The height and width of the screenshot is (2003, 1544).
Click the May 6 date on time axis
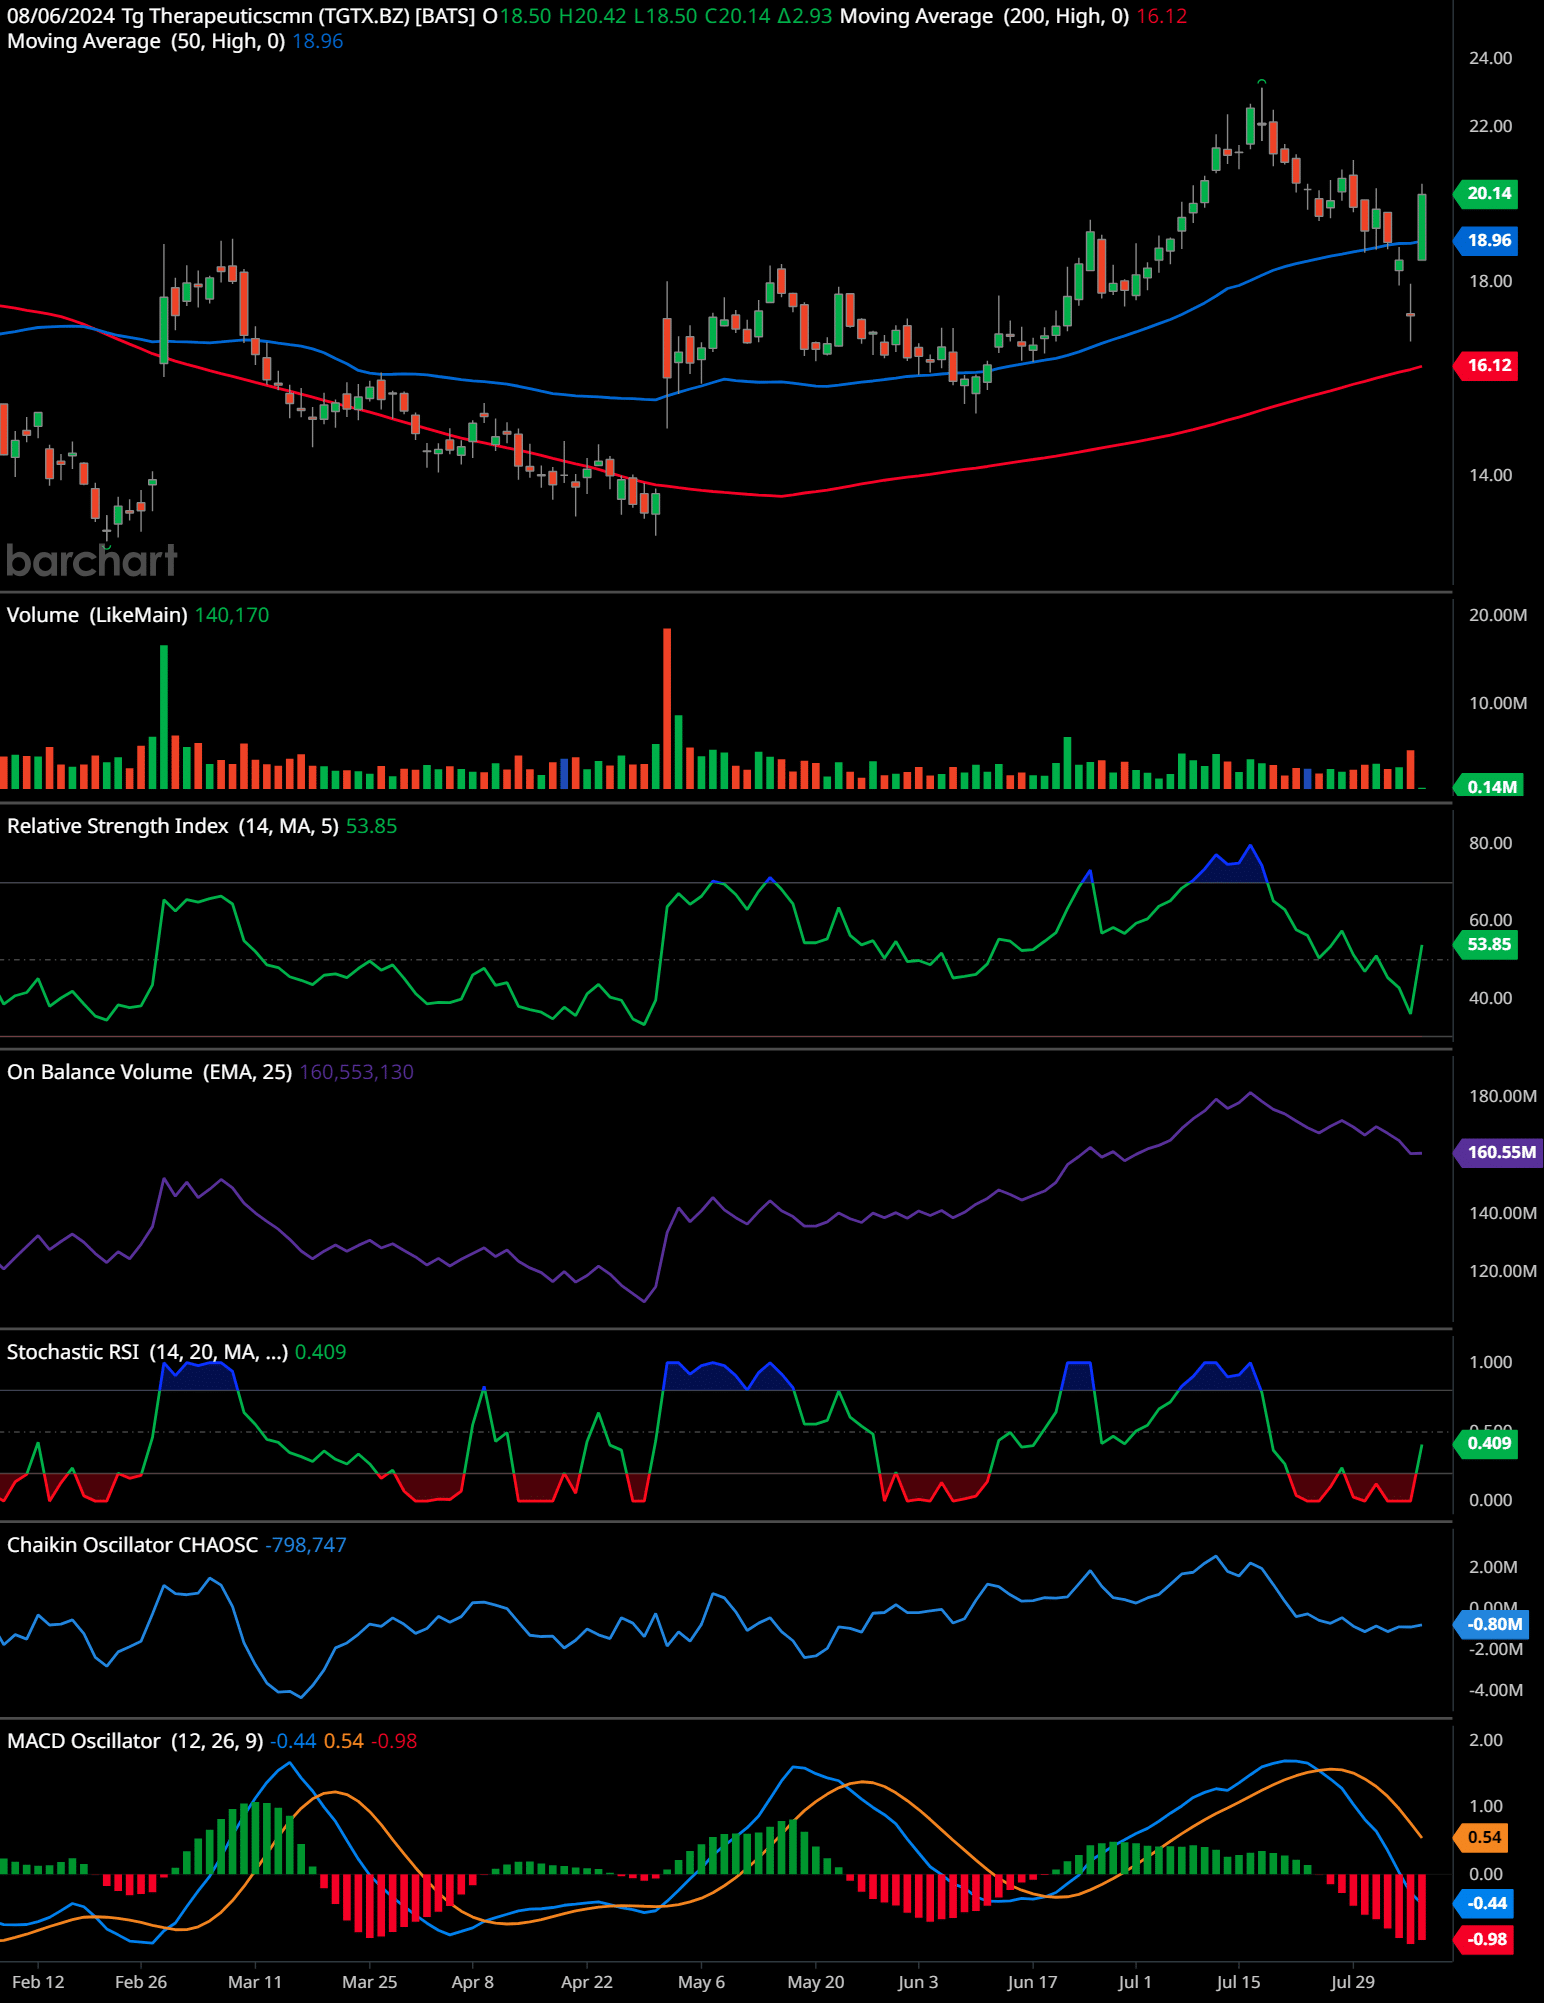pyautogui.click(x=701, y=1982)
